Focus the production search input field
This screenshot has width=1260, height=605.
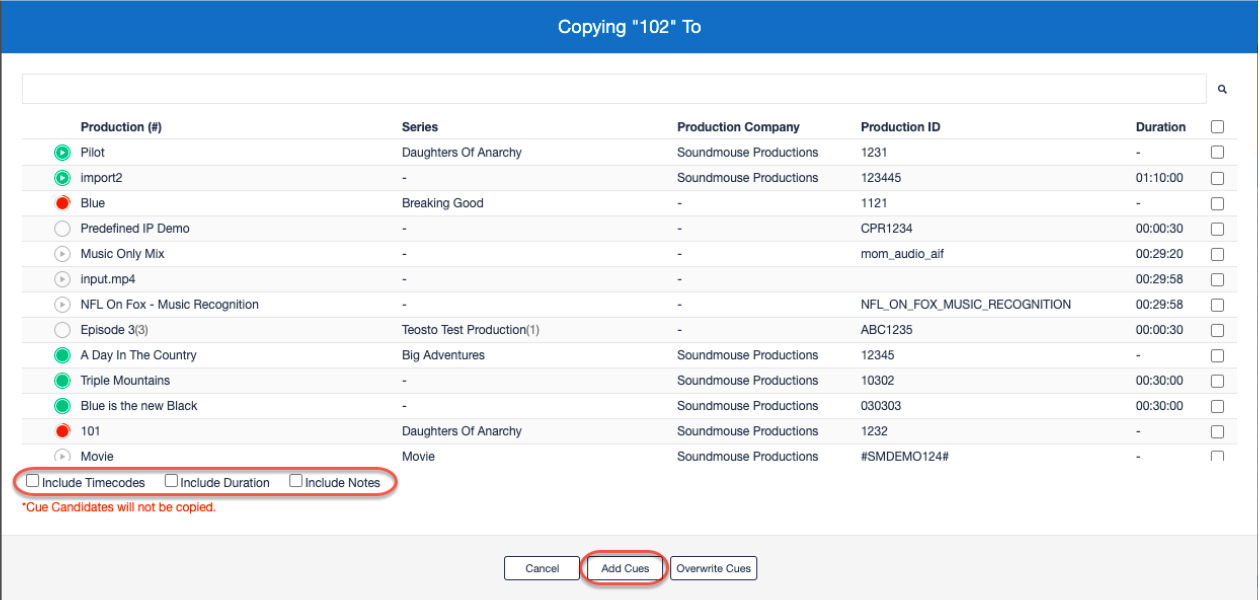pos(614,89)
